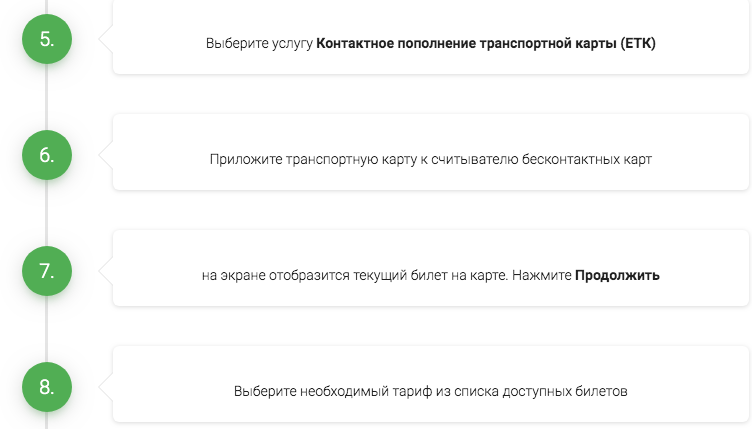The image size is (752, 429).
Task: Click the text Приложите транспортную карту к считывателю
Action: tap(365, 159)
